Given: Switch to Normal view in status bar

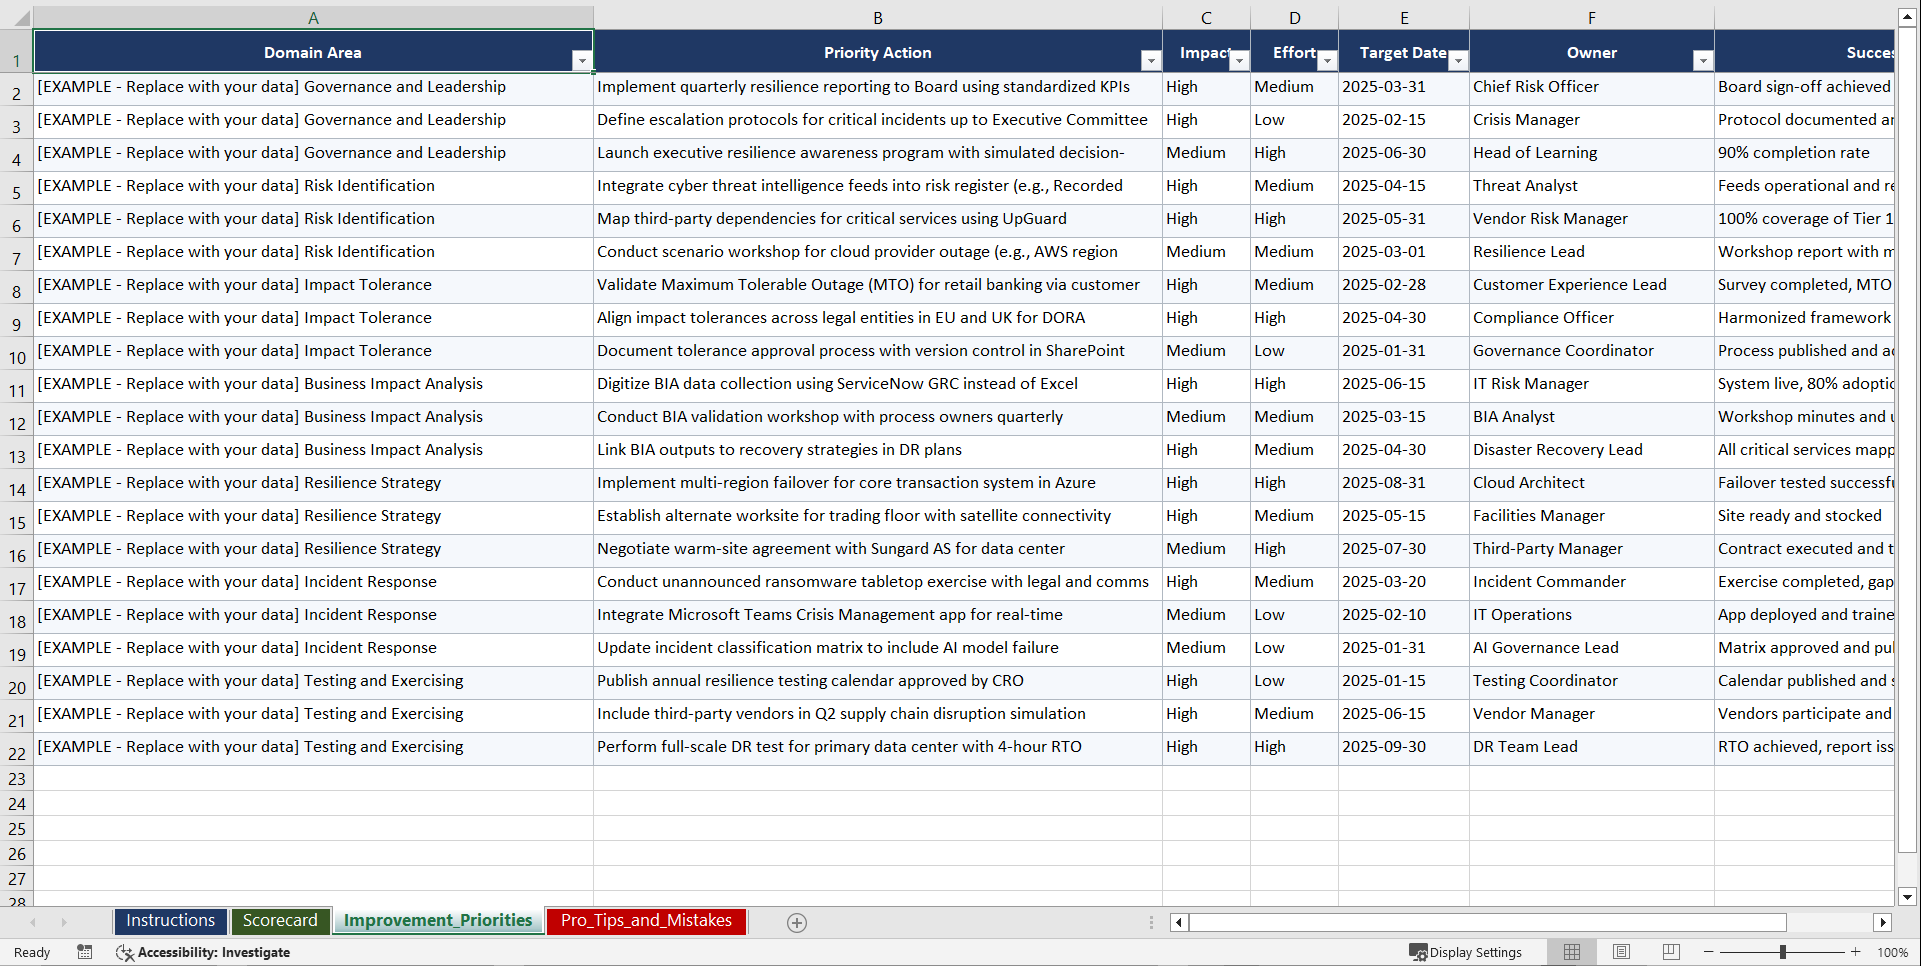Looking at the screenshot, I should tap(1571, 952).
